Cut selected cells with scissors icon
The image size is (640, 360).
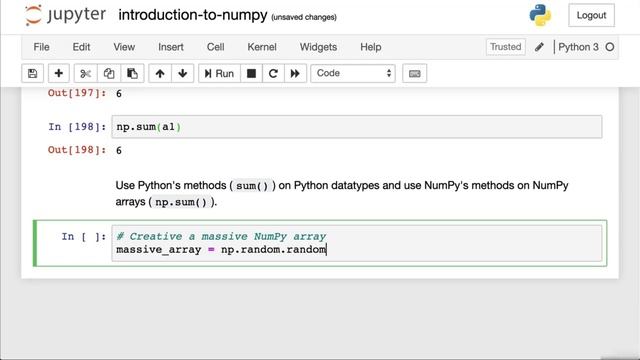tap(85, 73)
